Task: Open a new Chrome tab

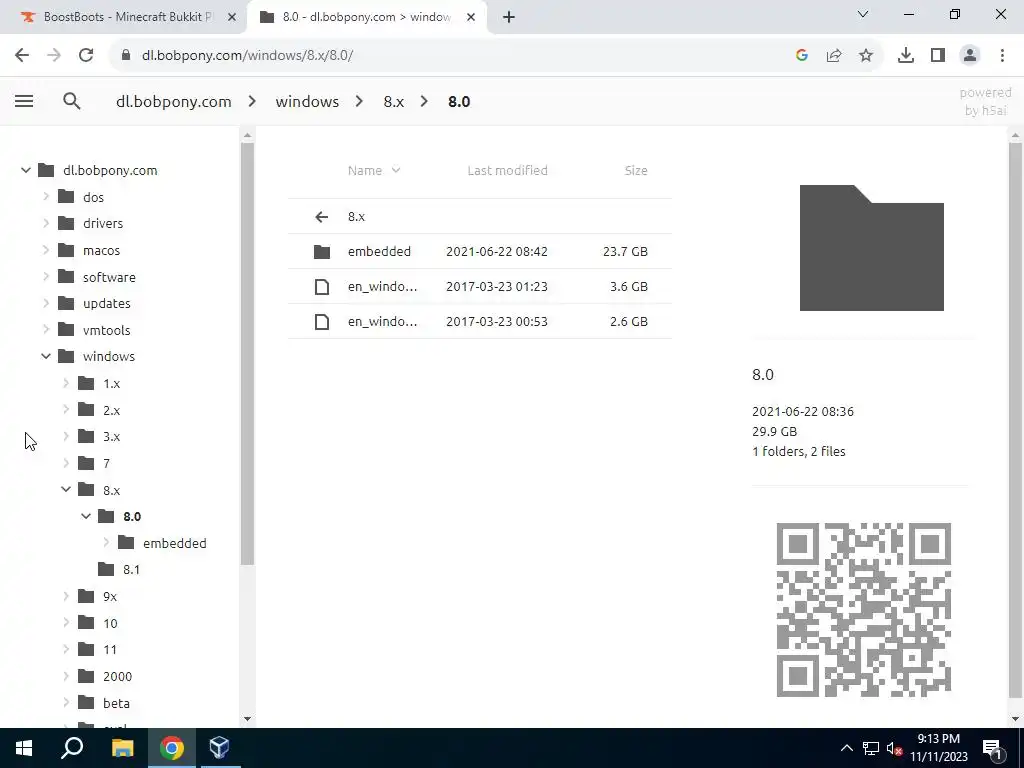Action: pos(509,17)
